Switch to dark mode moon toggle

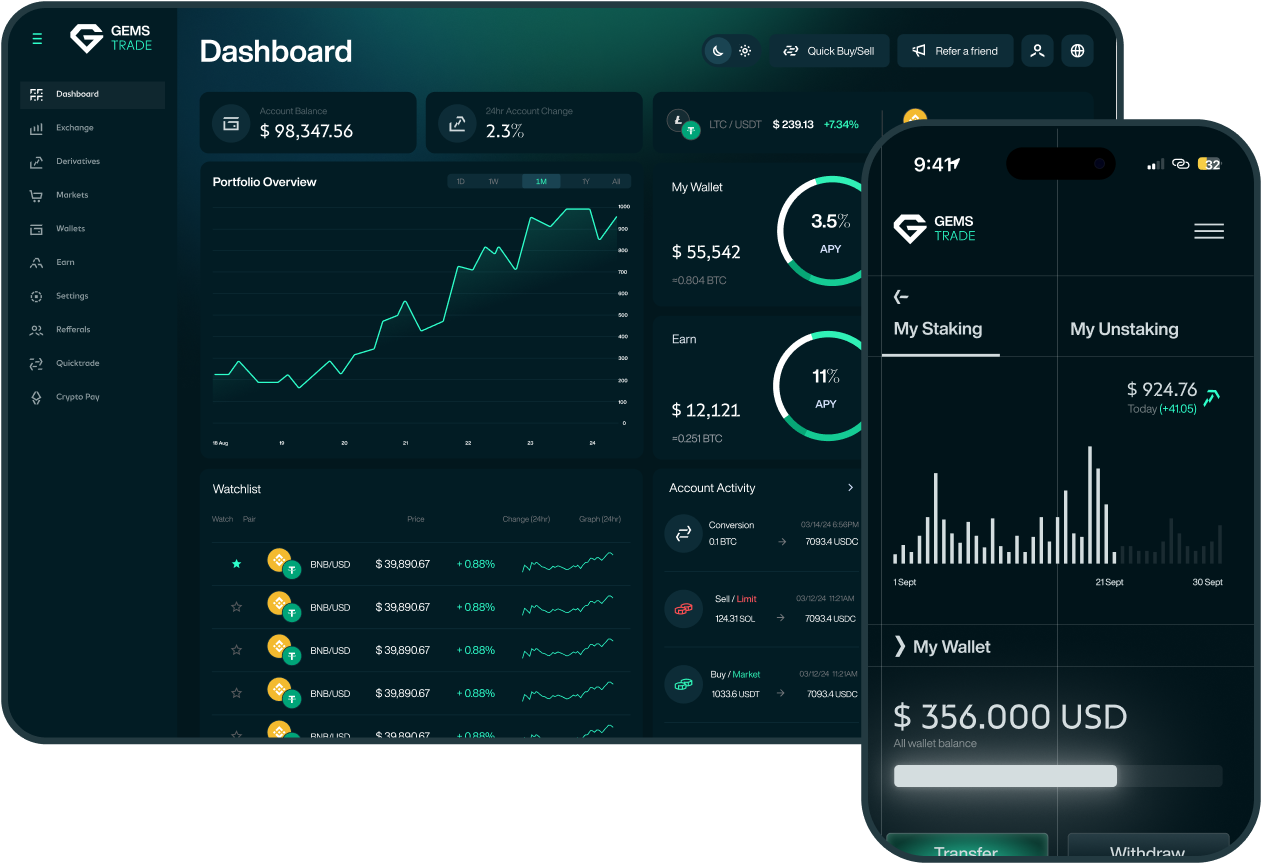point(718,51)
